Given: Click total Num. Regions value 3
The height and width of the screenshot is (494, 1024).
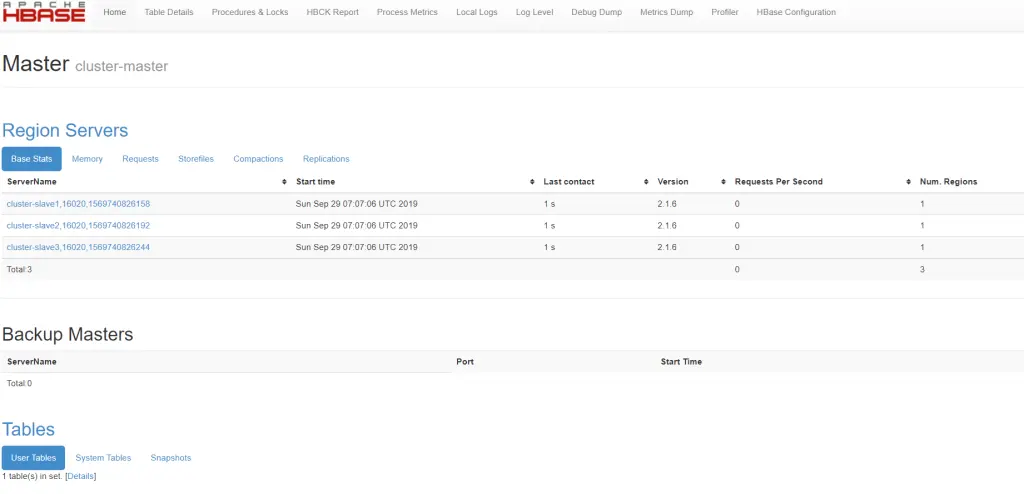Looking at the screenshot, I should point(922,269).
